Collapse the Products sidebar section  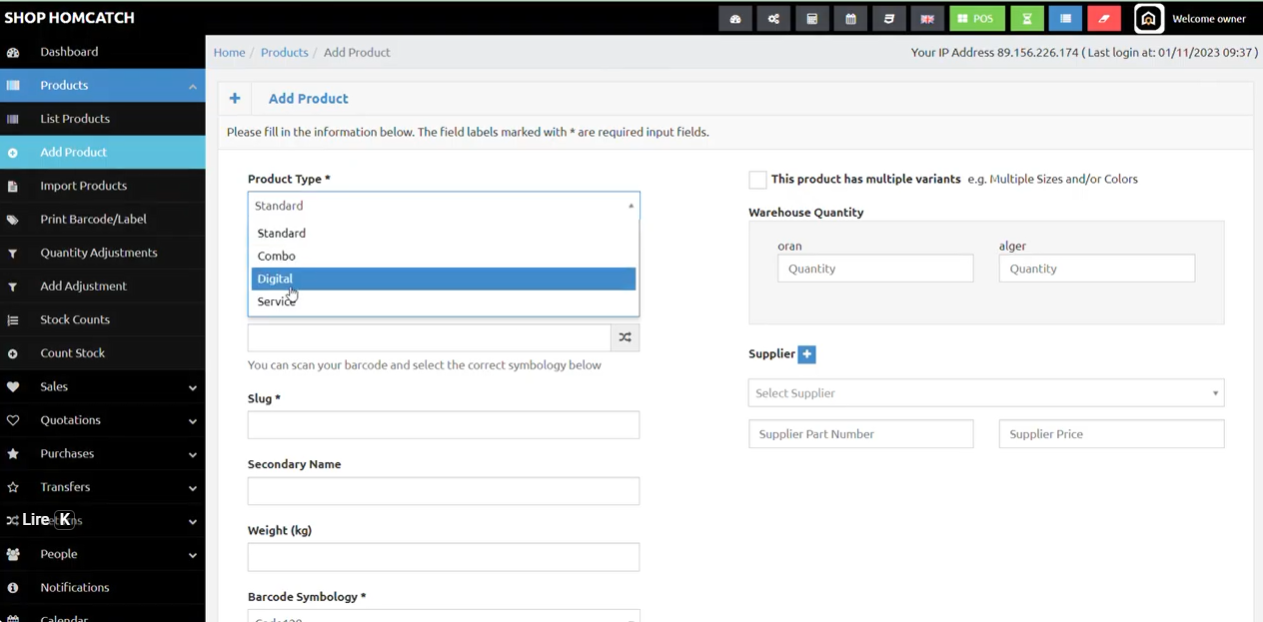[102, 85]
